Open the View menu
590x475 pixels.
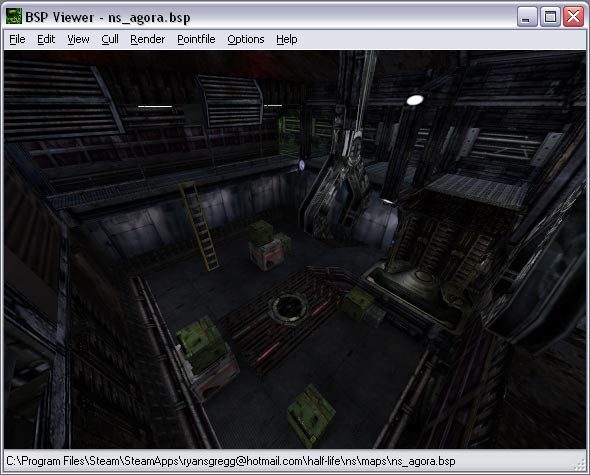coord(78,39)
